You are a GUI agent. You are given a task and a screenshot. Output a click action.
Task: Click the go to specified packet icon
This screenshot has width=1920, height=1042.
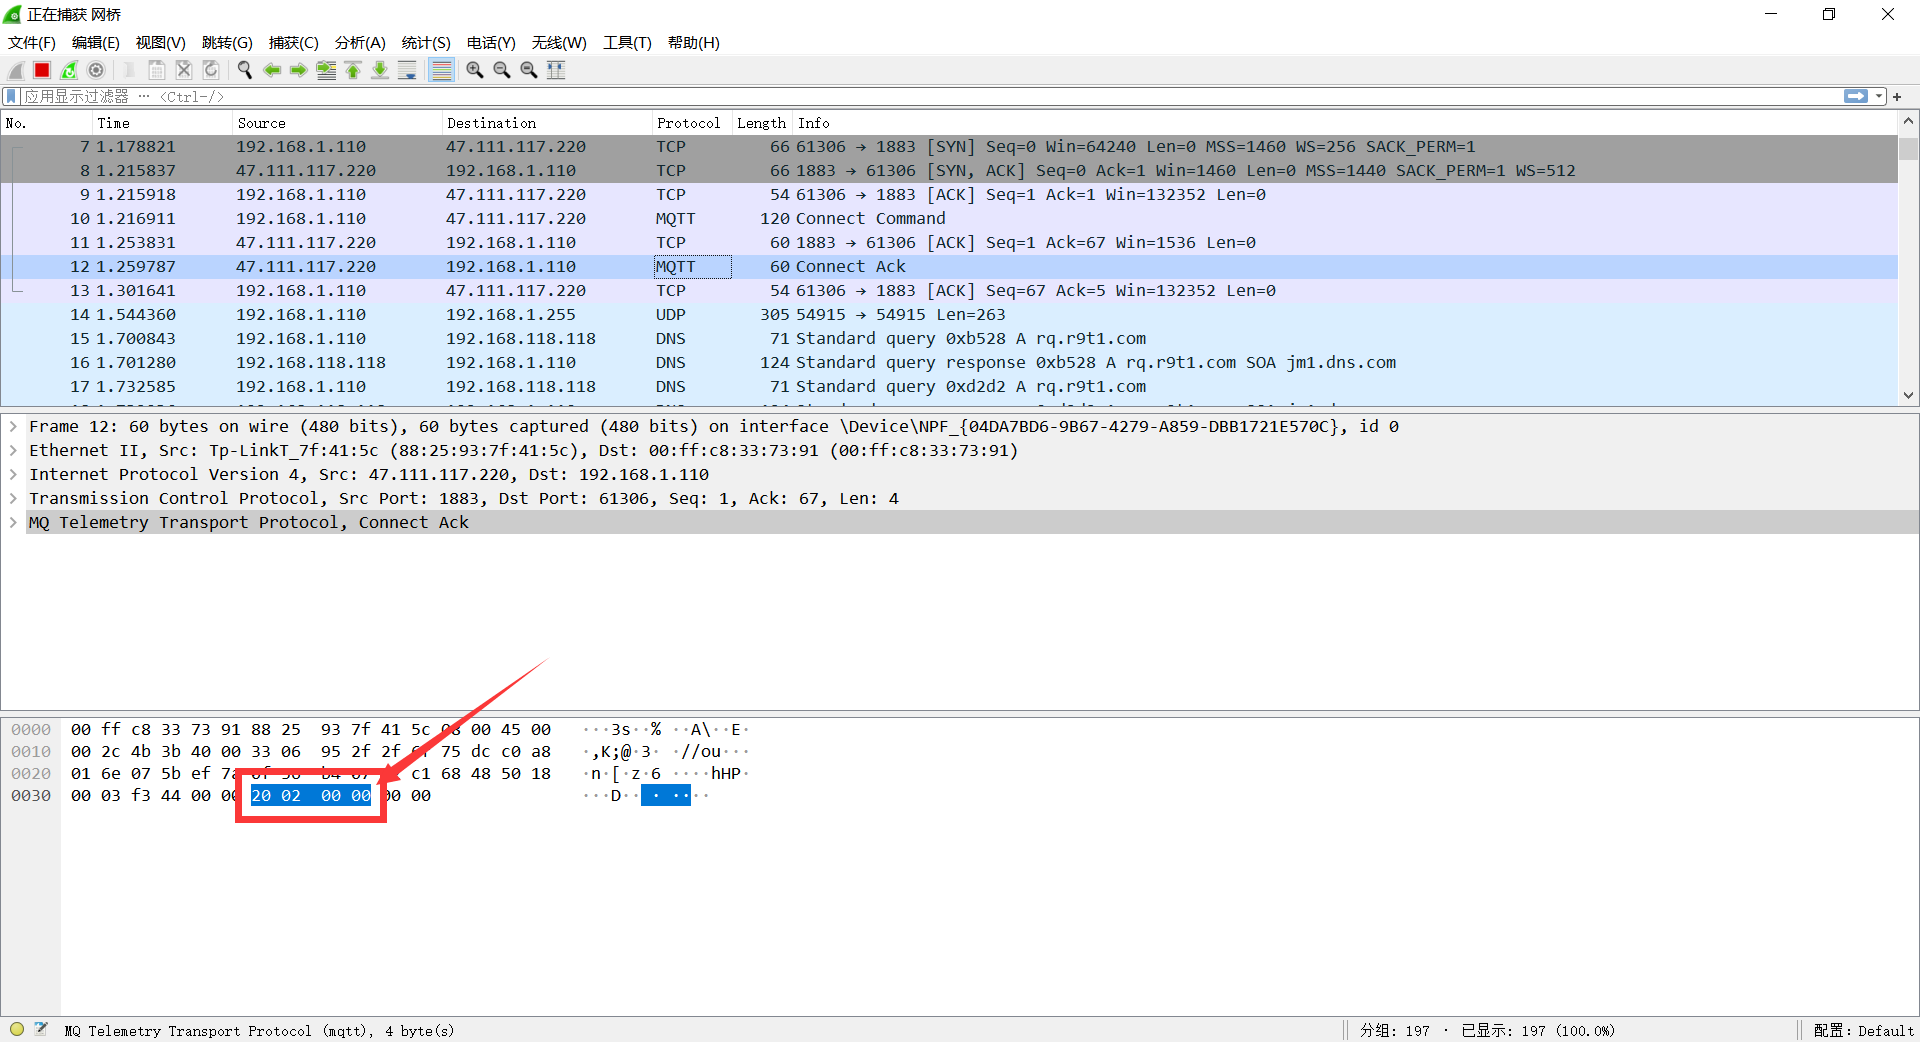pos(326,70)
